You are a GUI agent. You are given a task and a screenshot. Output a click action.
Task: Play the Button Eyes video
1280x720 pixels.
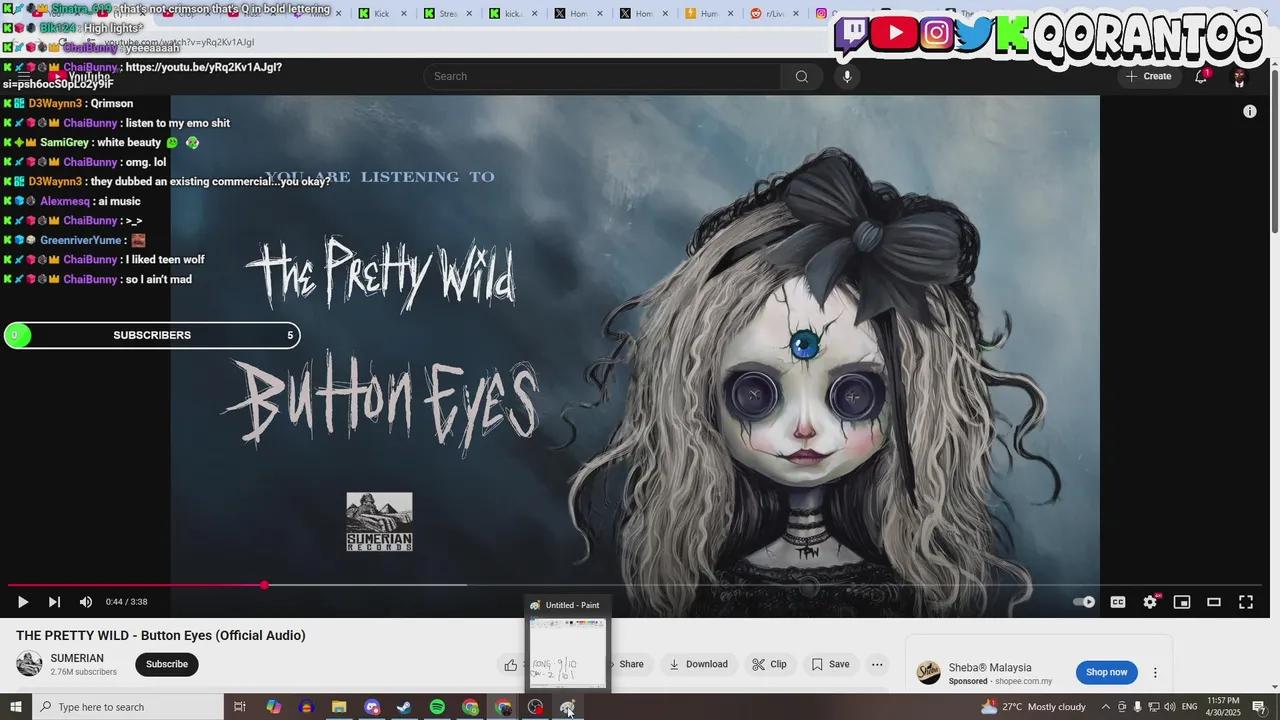pos(22,602)
